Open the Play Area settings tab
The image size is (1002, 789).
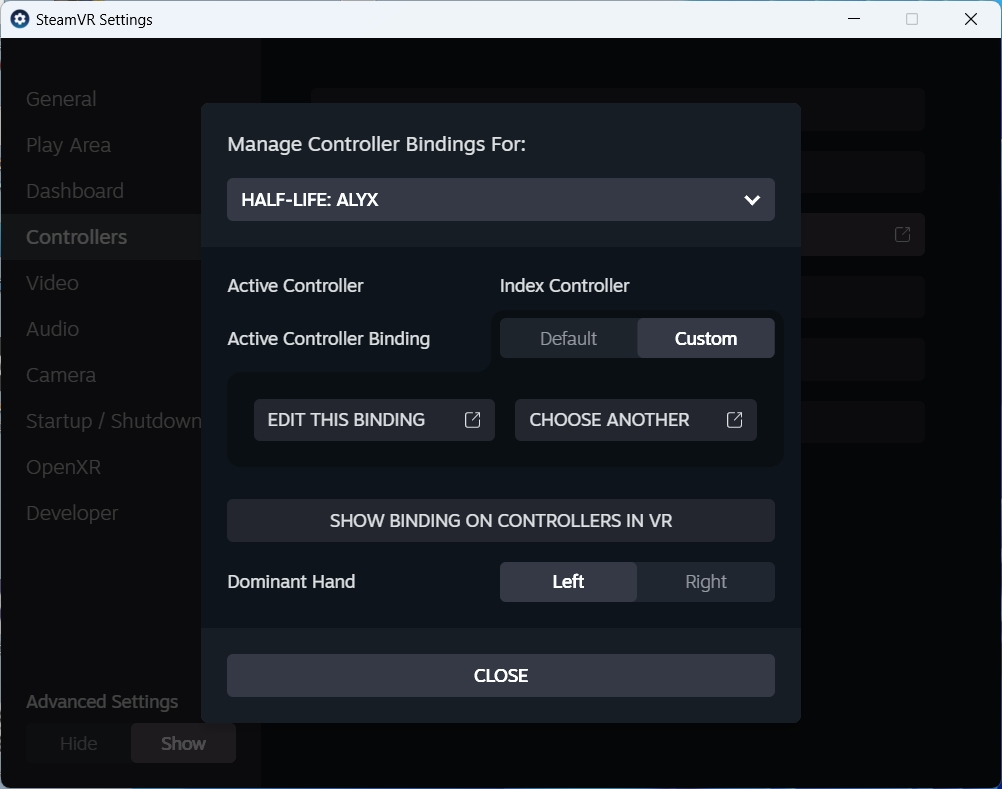click(68, 145)
